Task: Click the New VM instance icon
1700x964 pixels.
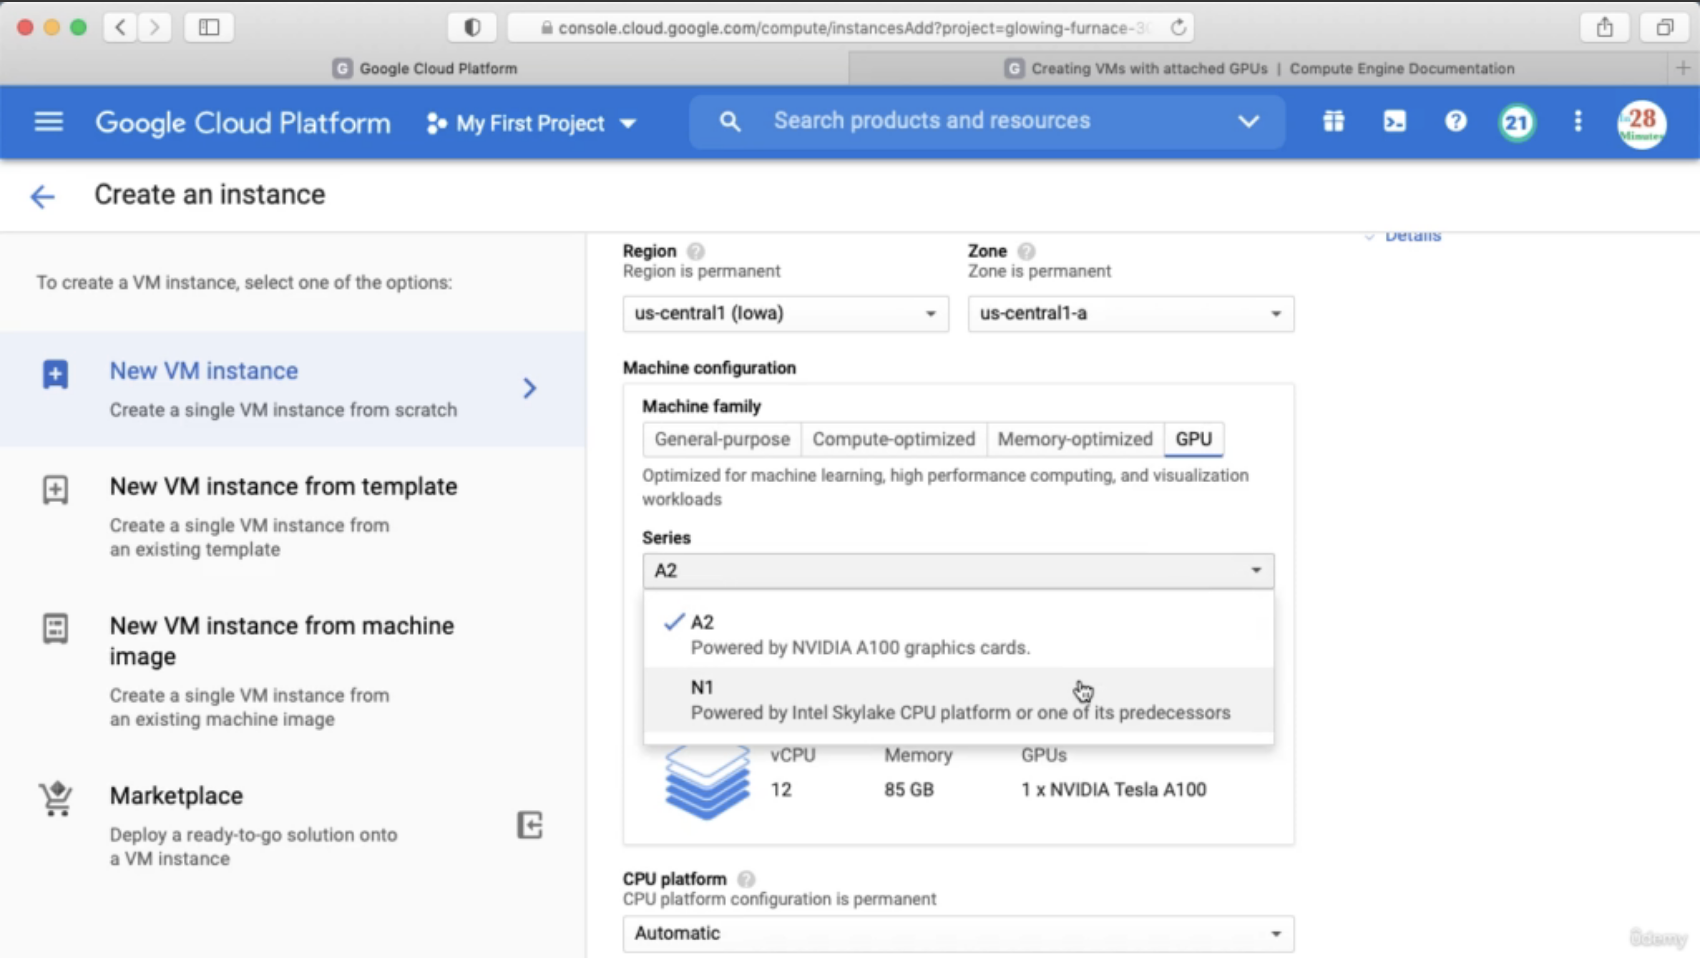Action: pyautogui.click(x=55, y=374)
